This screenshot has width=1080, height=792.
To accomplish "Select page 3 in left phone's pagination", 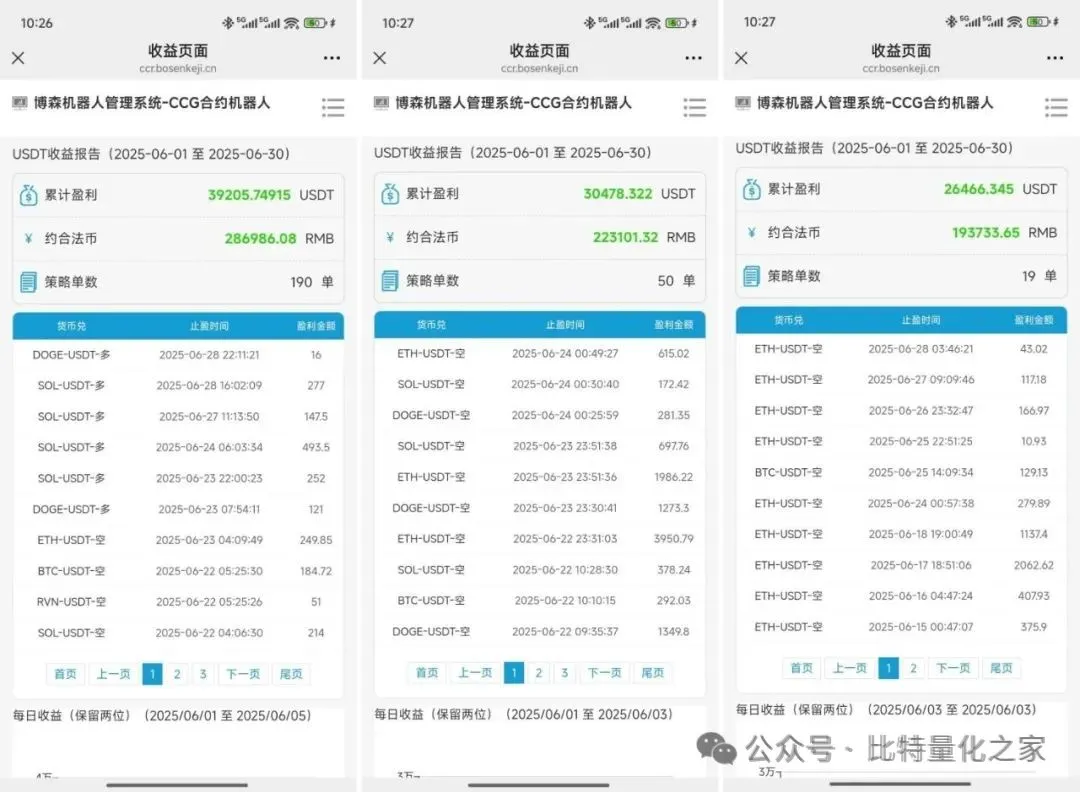I will [x=203, y=674].
